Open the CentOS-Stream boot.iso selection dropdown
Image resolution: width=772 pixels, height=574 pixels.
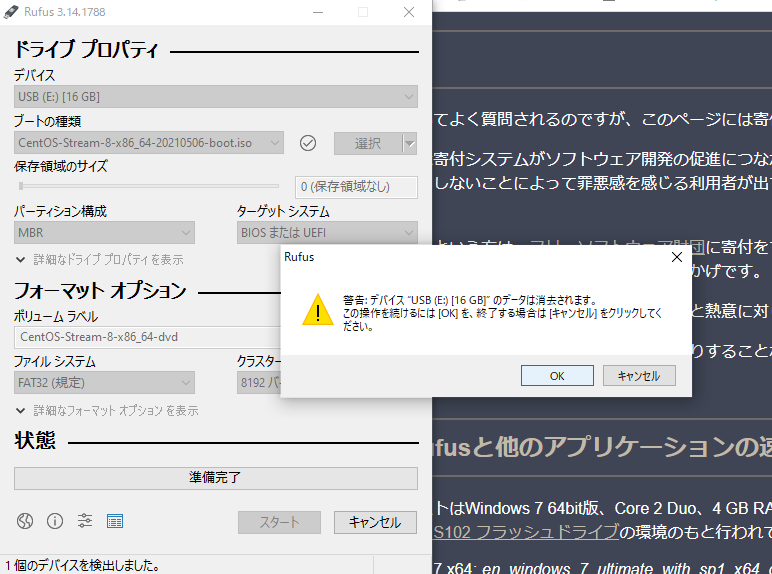point(149,143)
